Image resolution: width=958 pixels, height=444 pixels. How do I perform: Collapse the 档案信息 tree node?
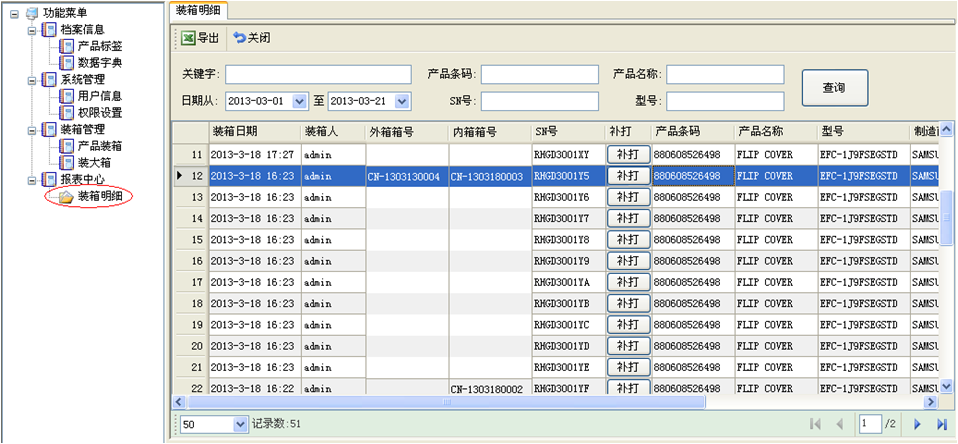click(33, 30)
